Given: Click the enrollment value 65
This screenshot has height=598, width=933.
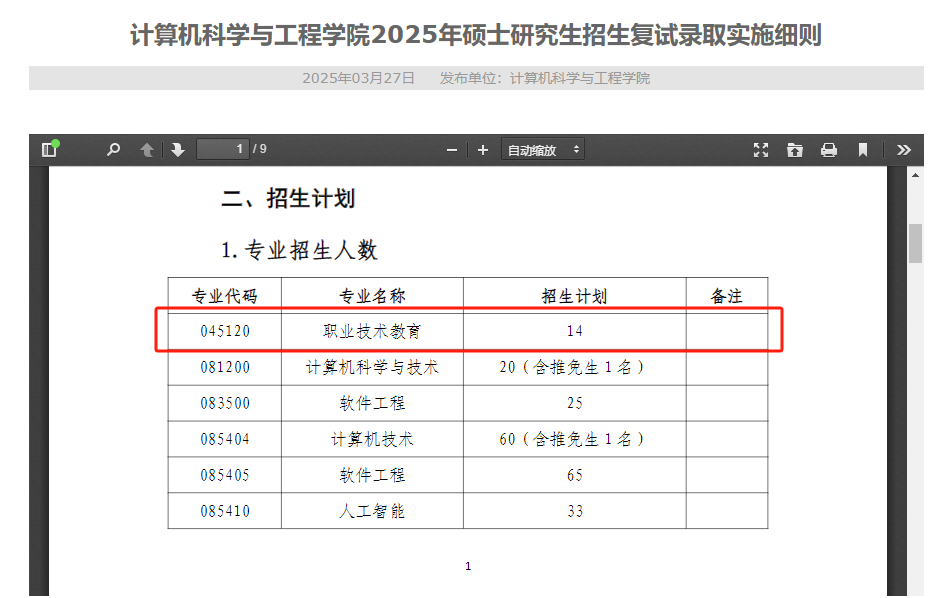Looking at the screenshot, I should point(575,475).
